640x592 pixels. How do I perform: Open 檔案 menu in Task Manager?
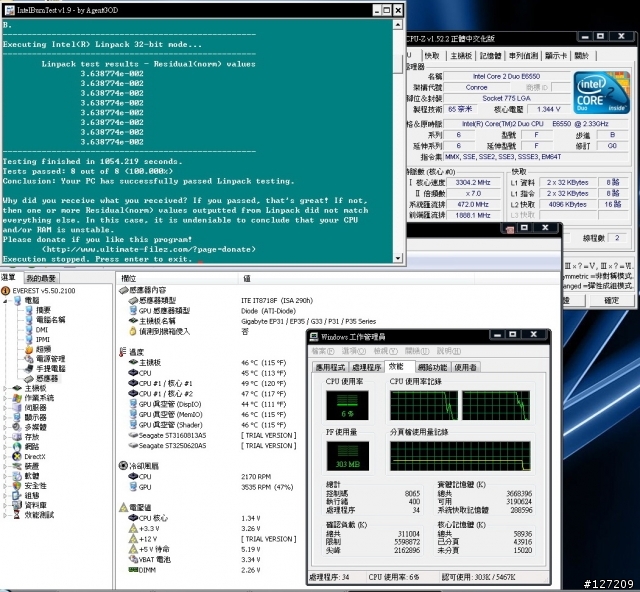point(323,351)
